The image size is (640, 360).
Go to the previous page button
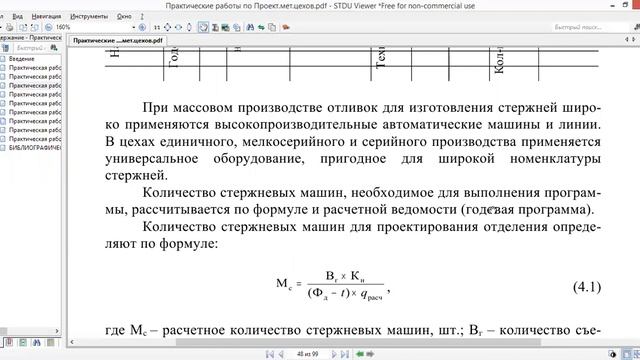click(281, 354)
